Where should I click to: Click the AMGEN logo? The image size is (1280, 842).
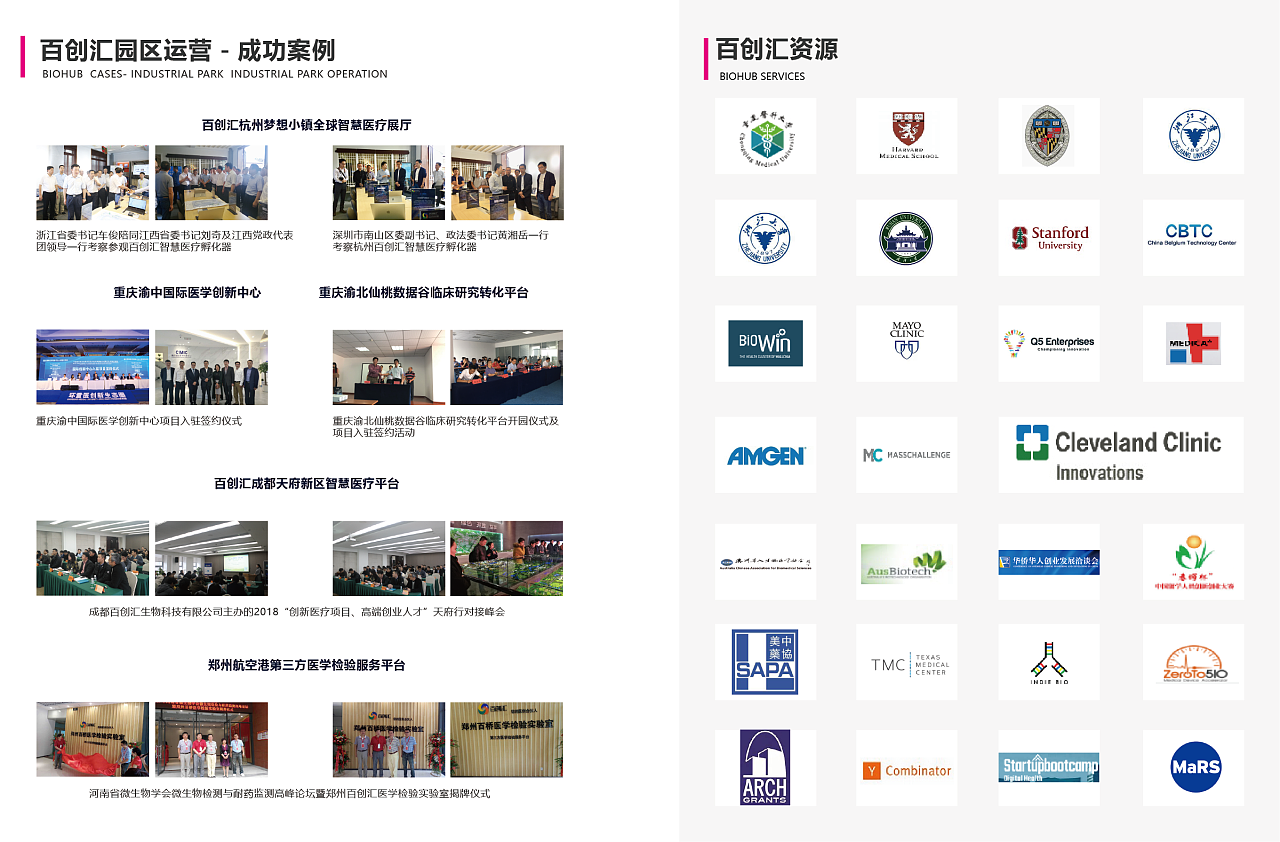click(x=765, y=455)
